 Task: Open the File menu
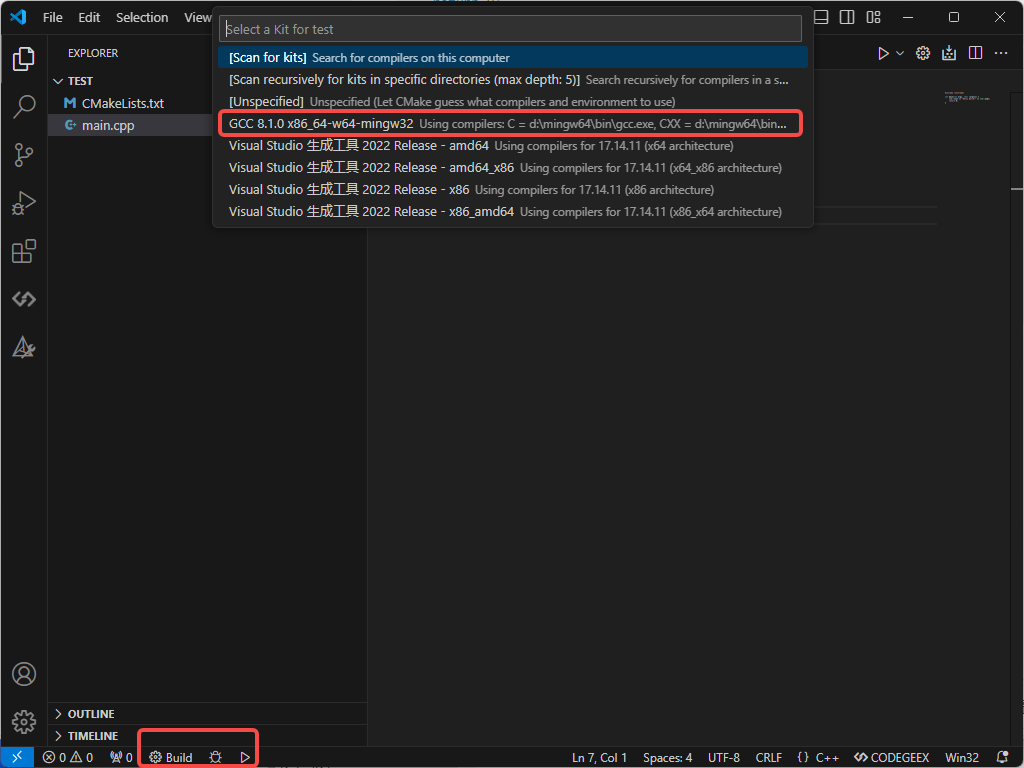click(x=53, y=18)
